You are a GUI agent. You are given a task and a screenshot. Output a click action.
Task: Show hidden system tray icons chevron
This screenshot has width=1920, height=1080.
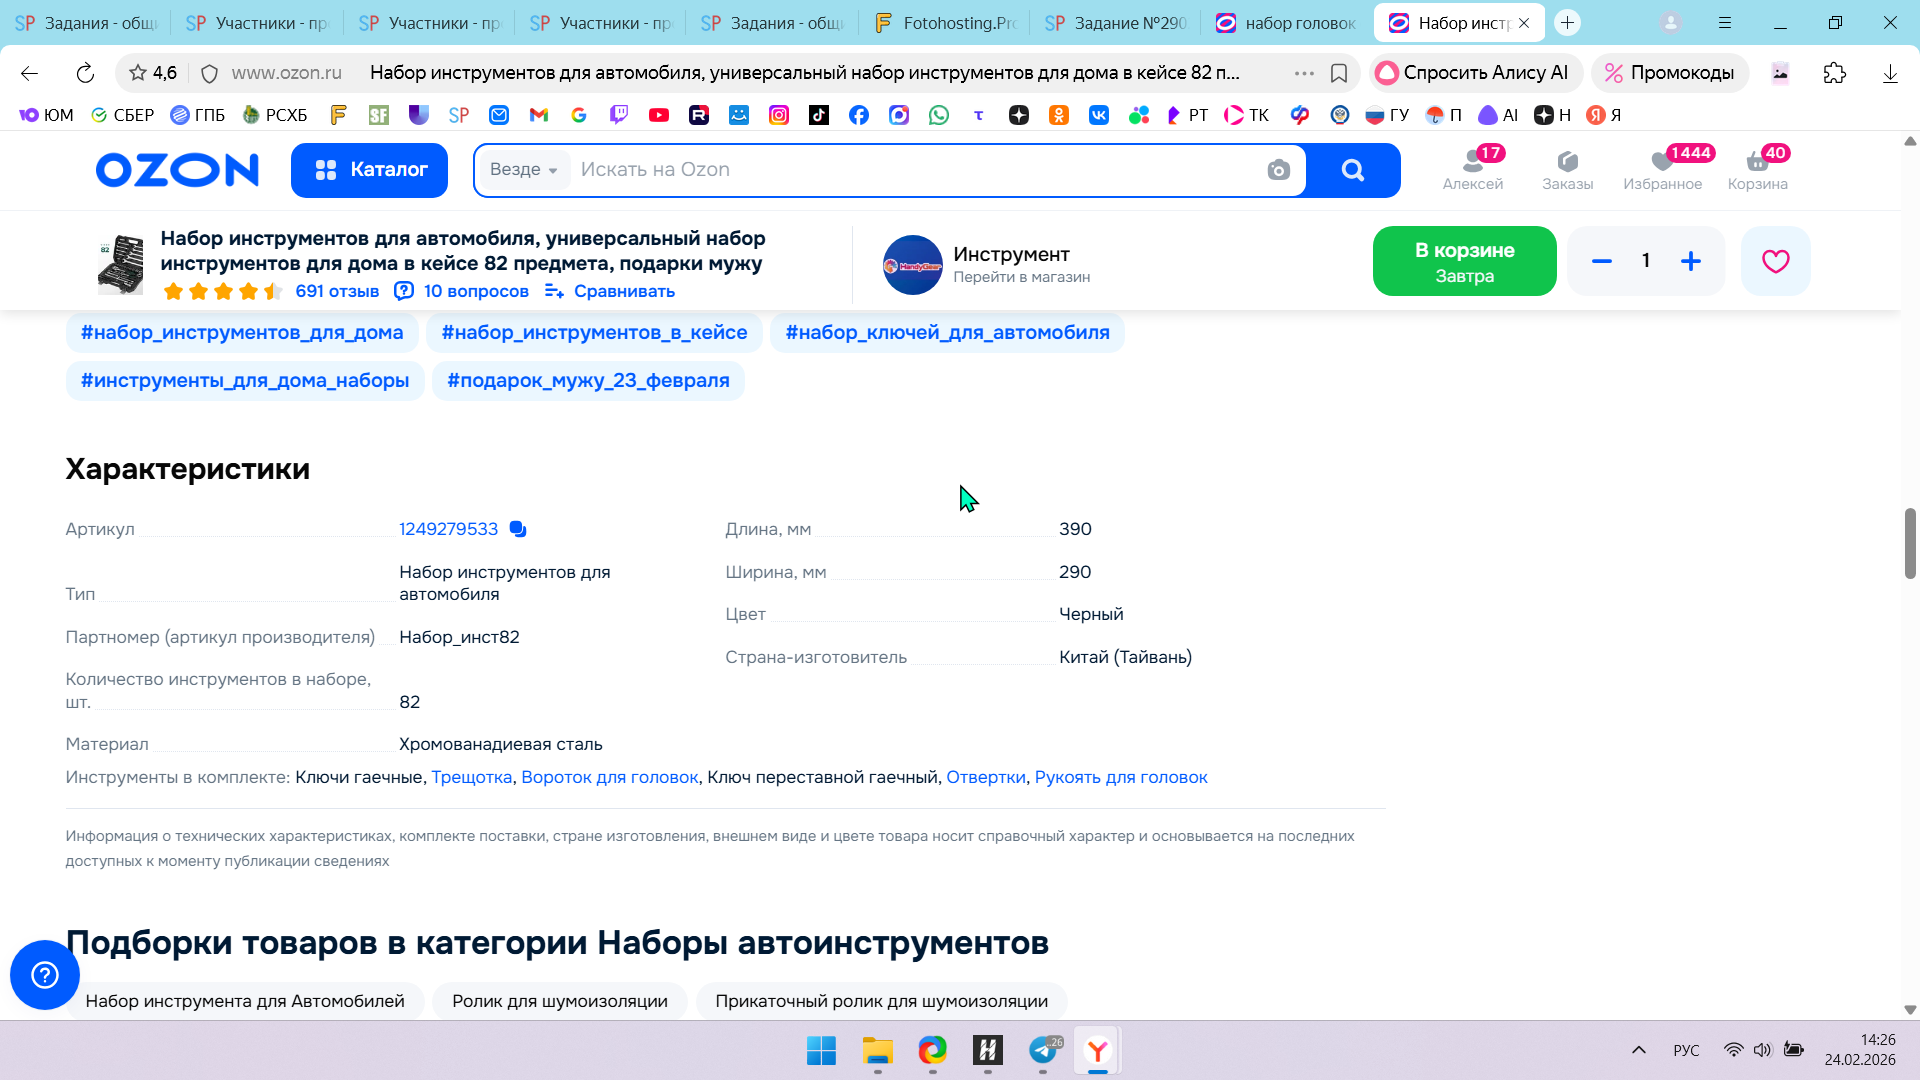coord(1638,1050)
